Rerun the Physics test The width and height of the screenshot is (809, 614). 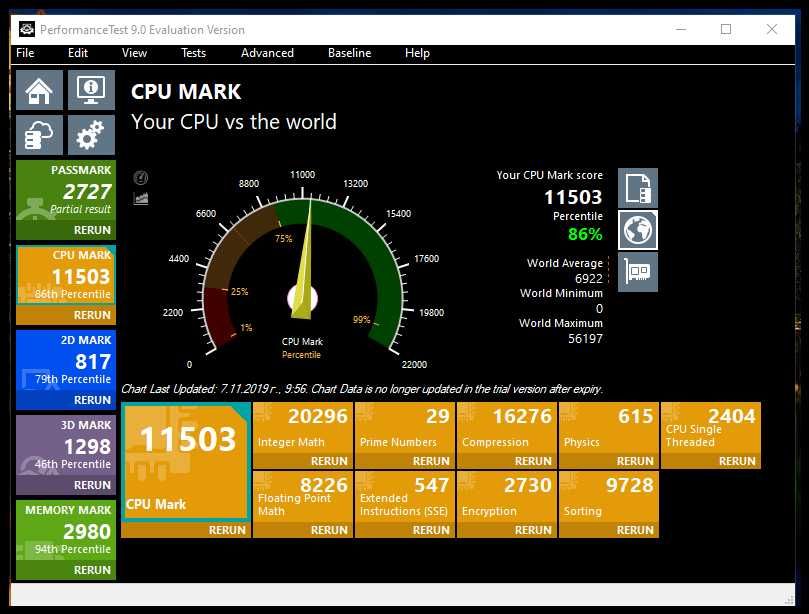tap(609, 461)
